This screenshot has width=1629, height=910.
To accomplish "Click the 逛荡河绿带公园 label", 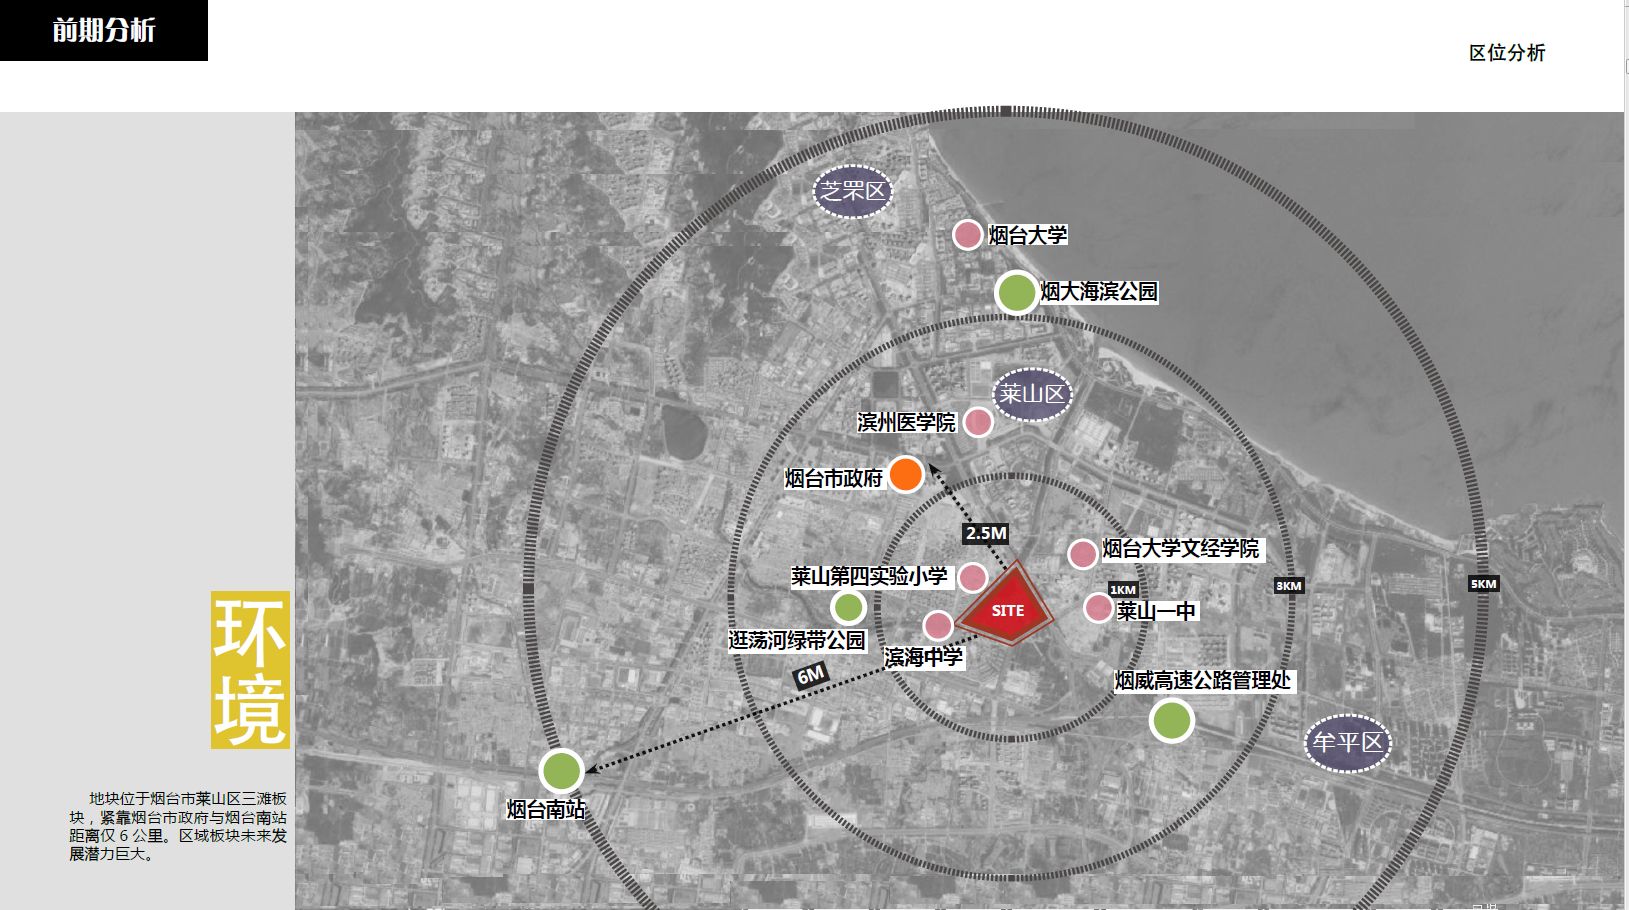I will [797, 640].
